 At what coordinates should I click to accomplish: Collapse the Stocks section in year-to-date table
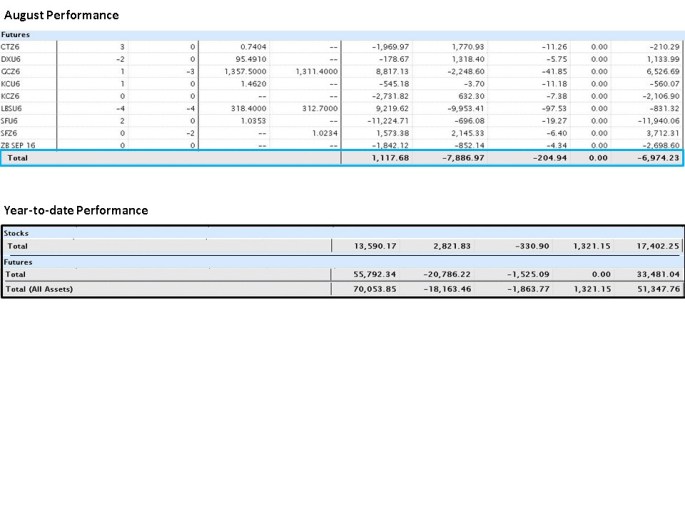point(16,233)
